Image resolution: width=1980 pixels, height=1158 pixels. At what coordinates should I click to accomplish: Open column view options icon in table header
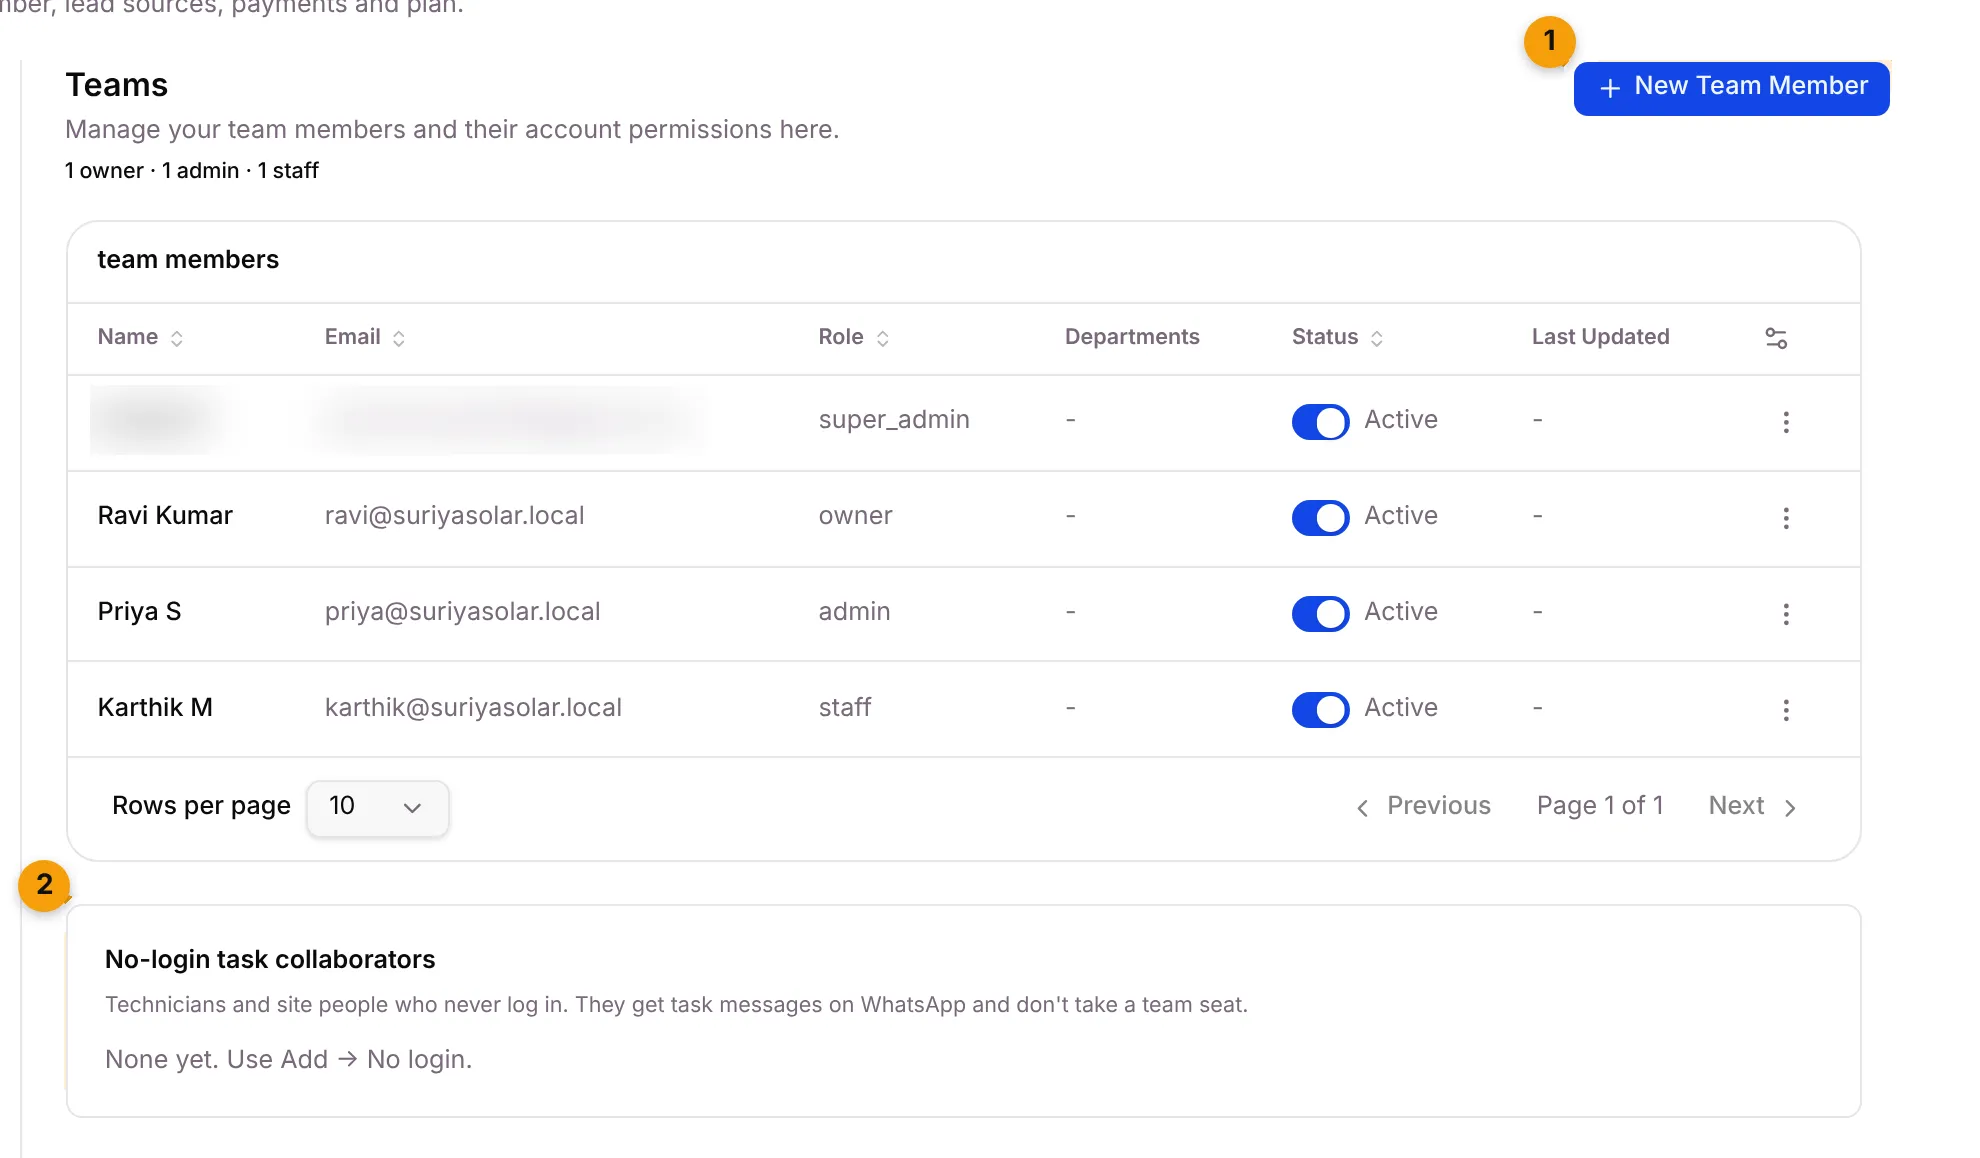pos(1776,338)
